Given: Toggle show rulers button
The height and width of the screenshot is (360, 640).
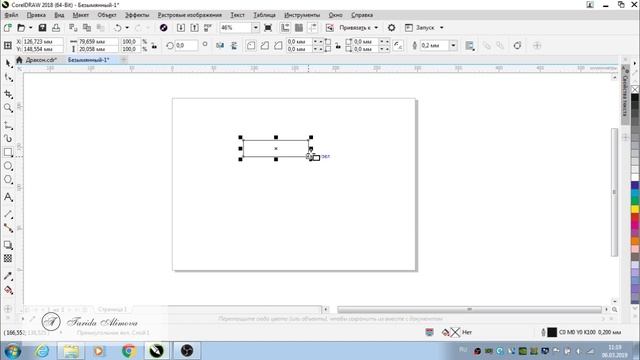Looking at the screenshot, I should pyautogui.click(x=285, y=28).
